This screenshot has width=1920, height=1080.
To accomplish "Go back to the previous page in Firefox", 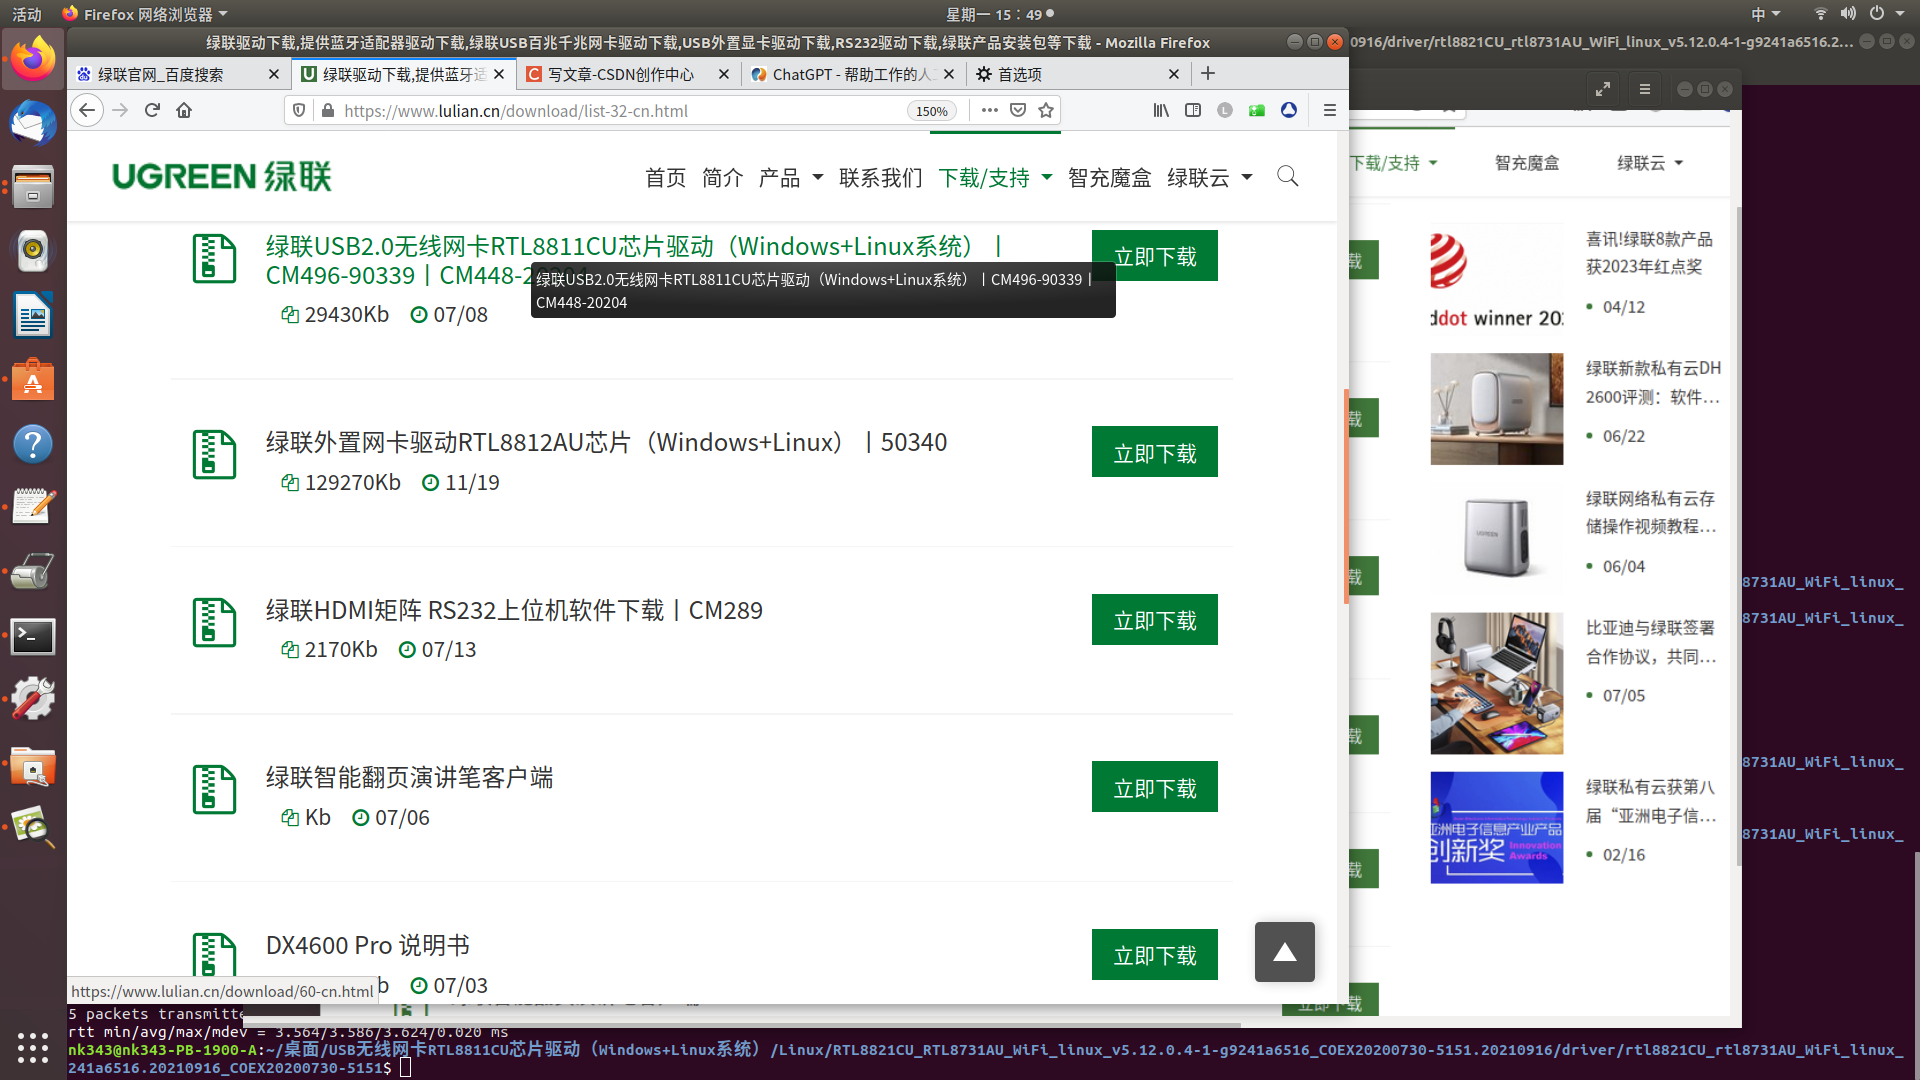I will point(88,111).
